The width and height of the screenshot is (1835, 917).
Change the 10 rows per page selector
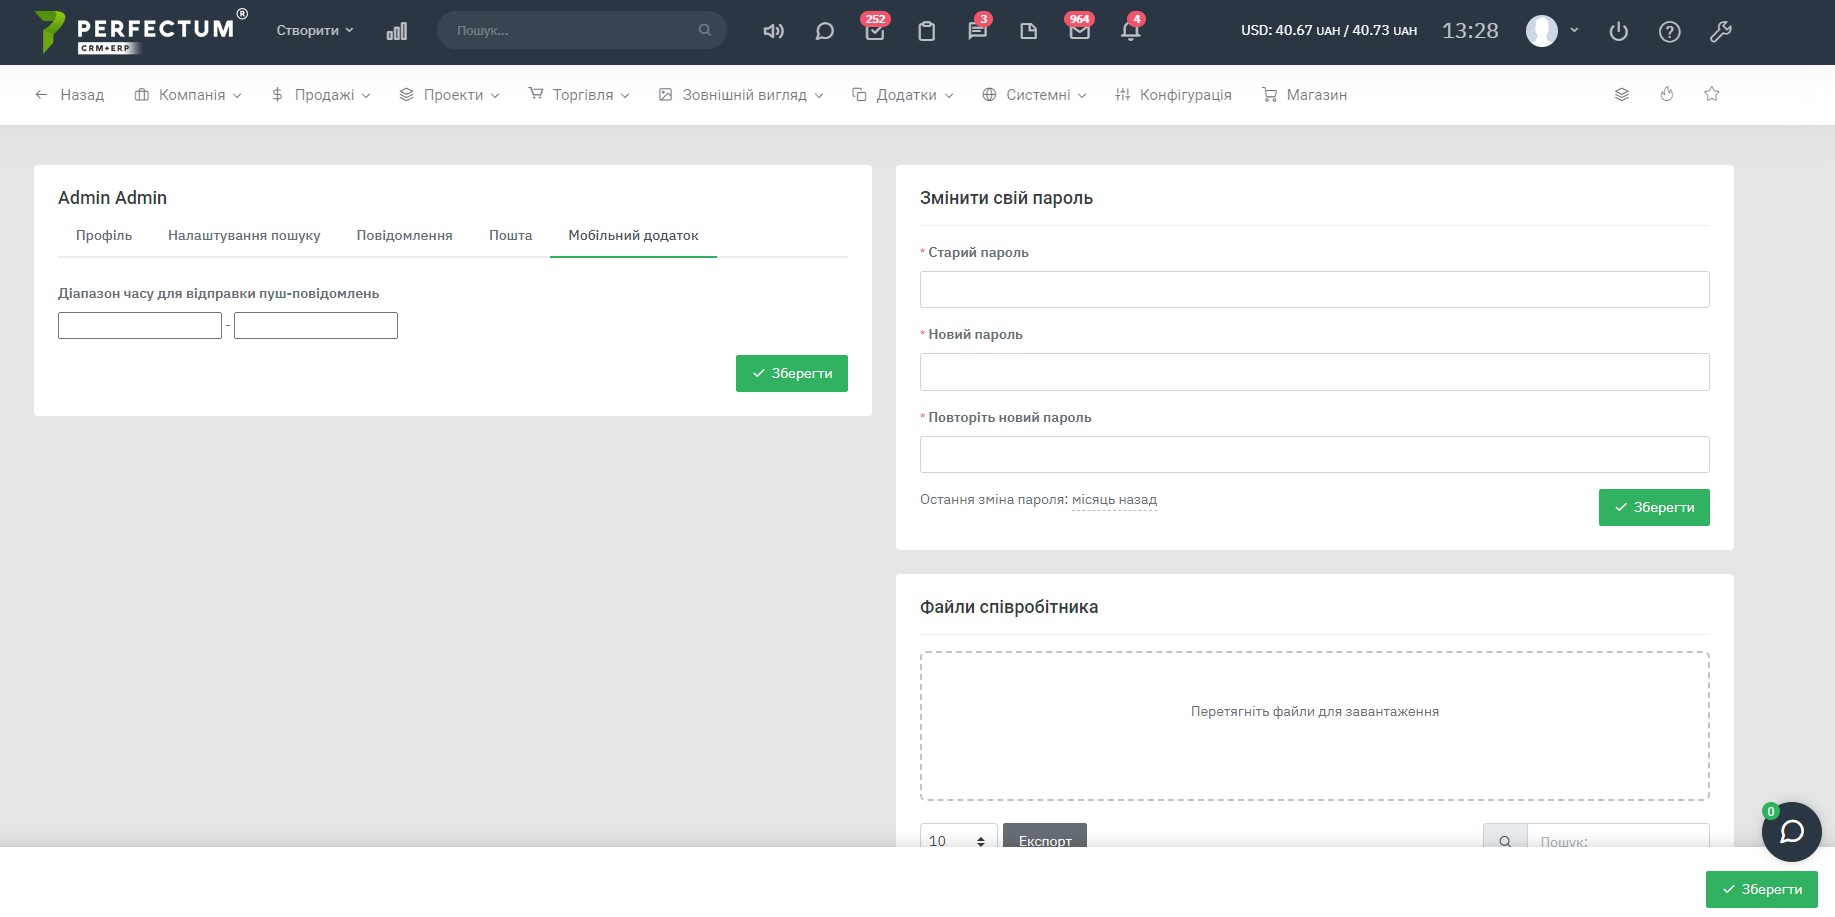click(x=958, y=838)
